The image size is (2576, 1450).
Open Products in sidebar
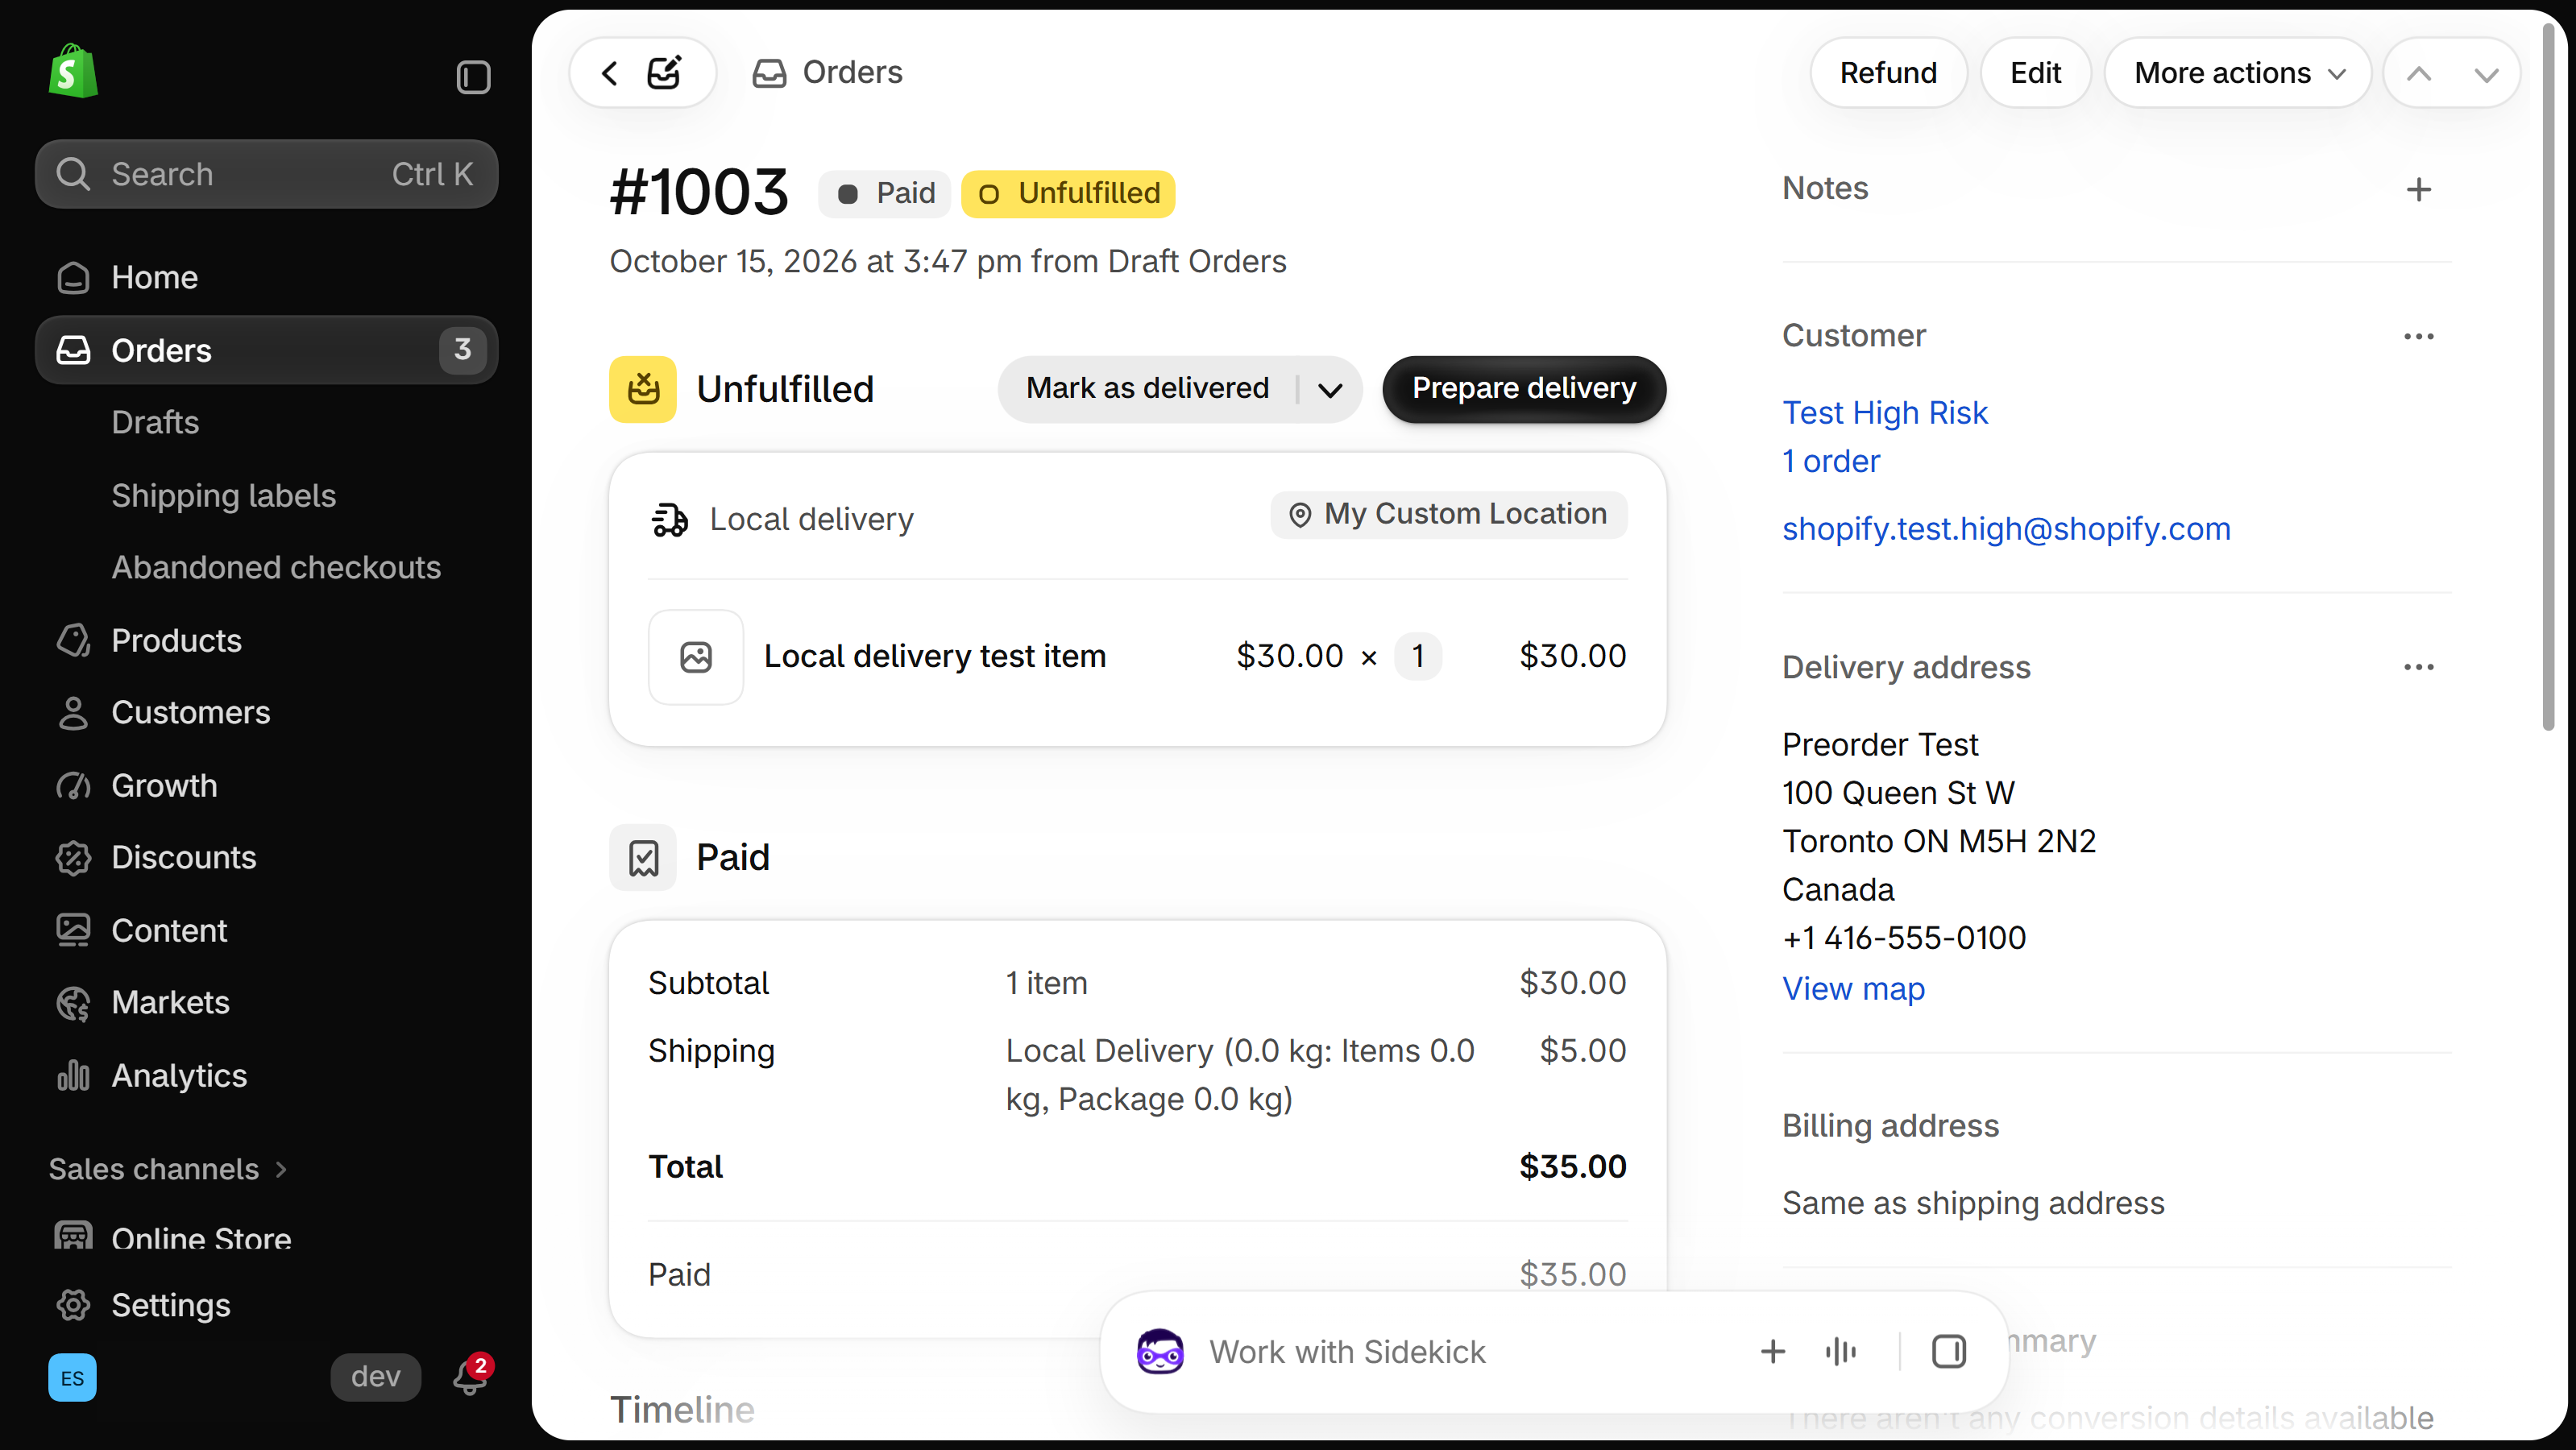point(266,640)
